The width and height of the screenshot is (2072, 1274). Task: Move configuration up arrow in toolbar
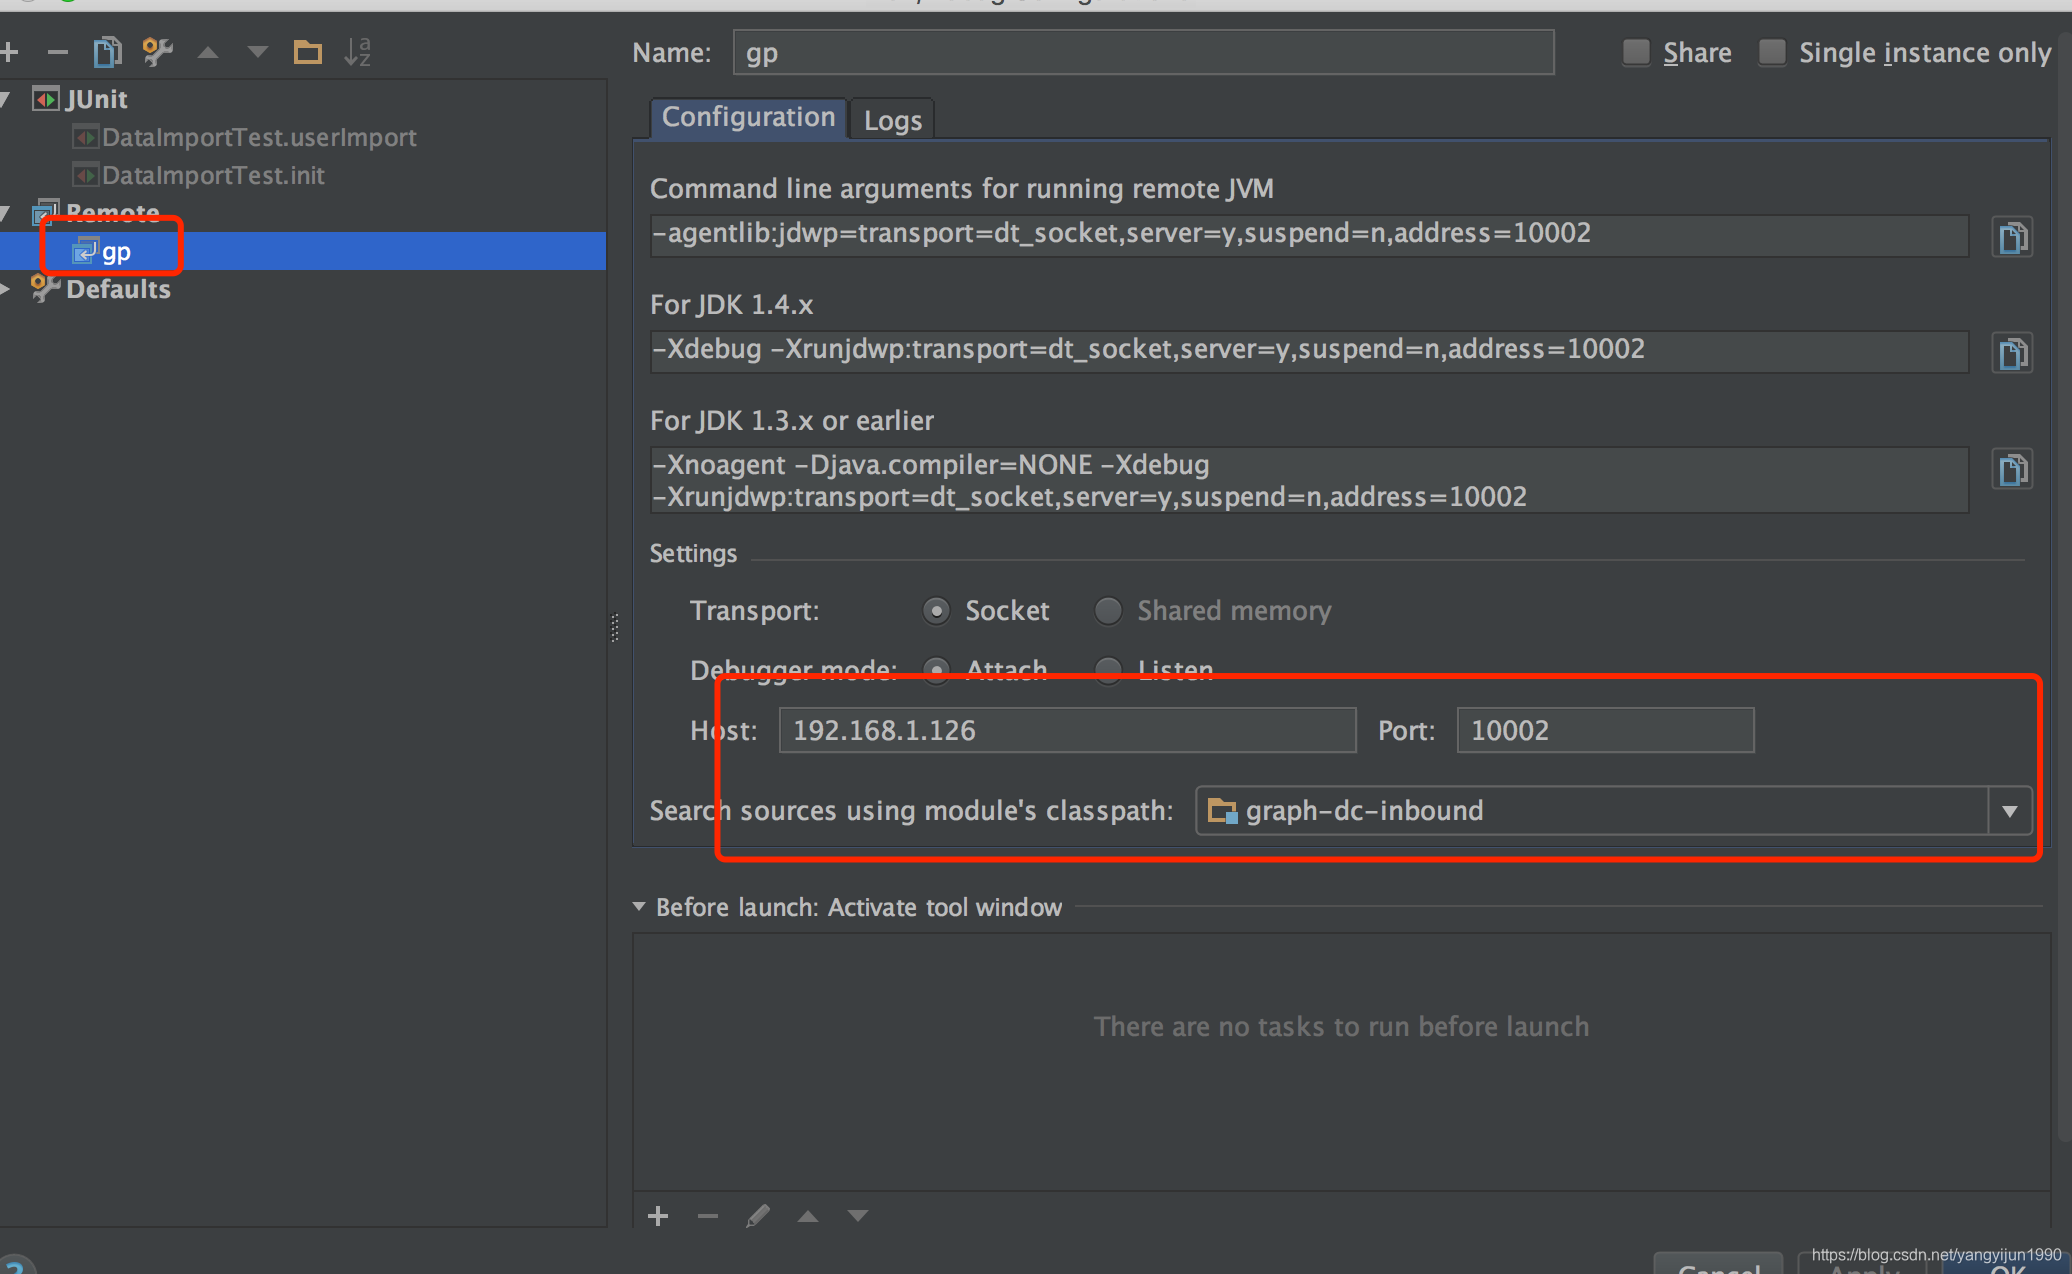[208, 52]
